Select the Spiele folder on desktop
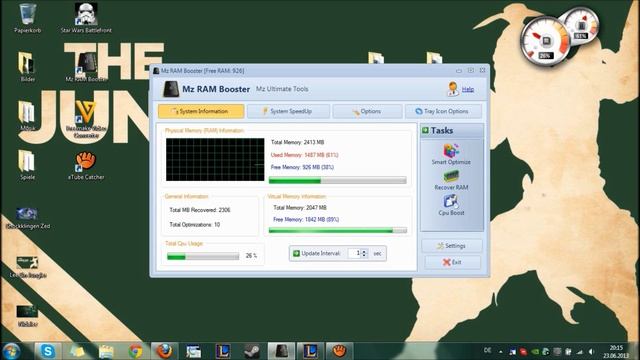Image resolution: width=640 pixels, height=360 pixels. pos(27,165)
